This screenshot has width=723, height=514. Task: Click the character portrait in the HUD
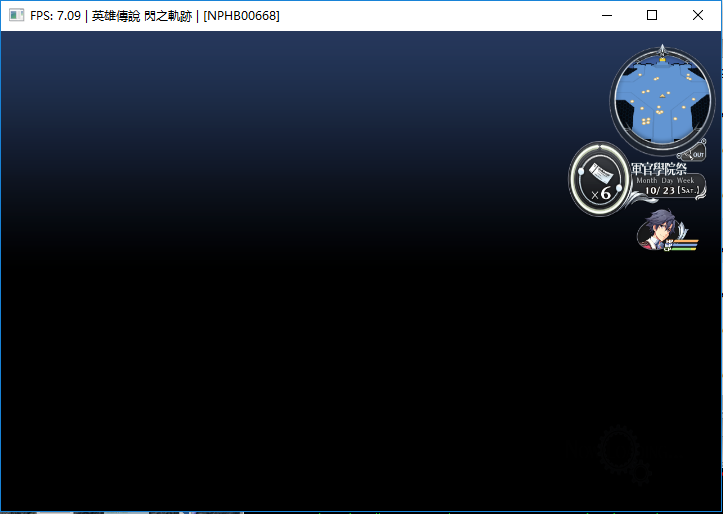click(658, 230)
